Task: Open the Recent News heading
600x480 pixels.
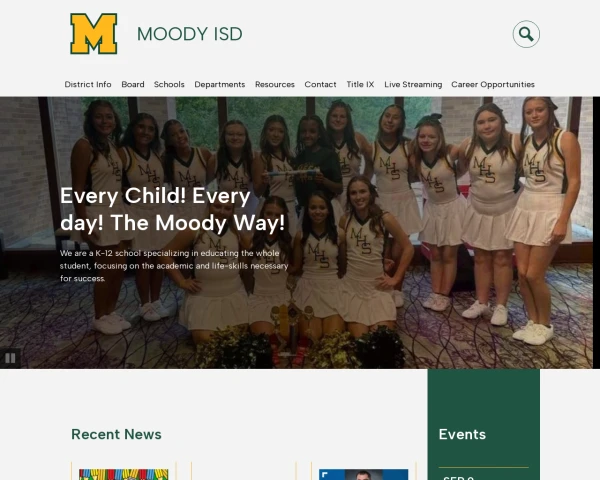Action: pyautogui.click(x=116, y=434)
